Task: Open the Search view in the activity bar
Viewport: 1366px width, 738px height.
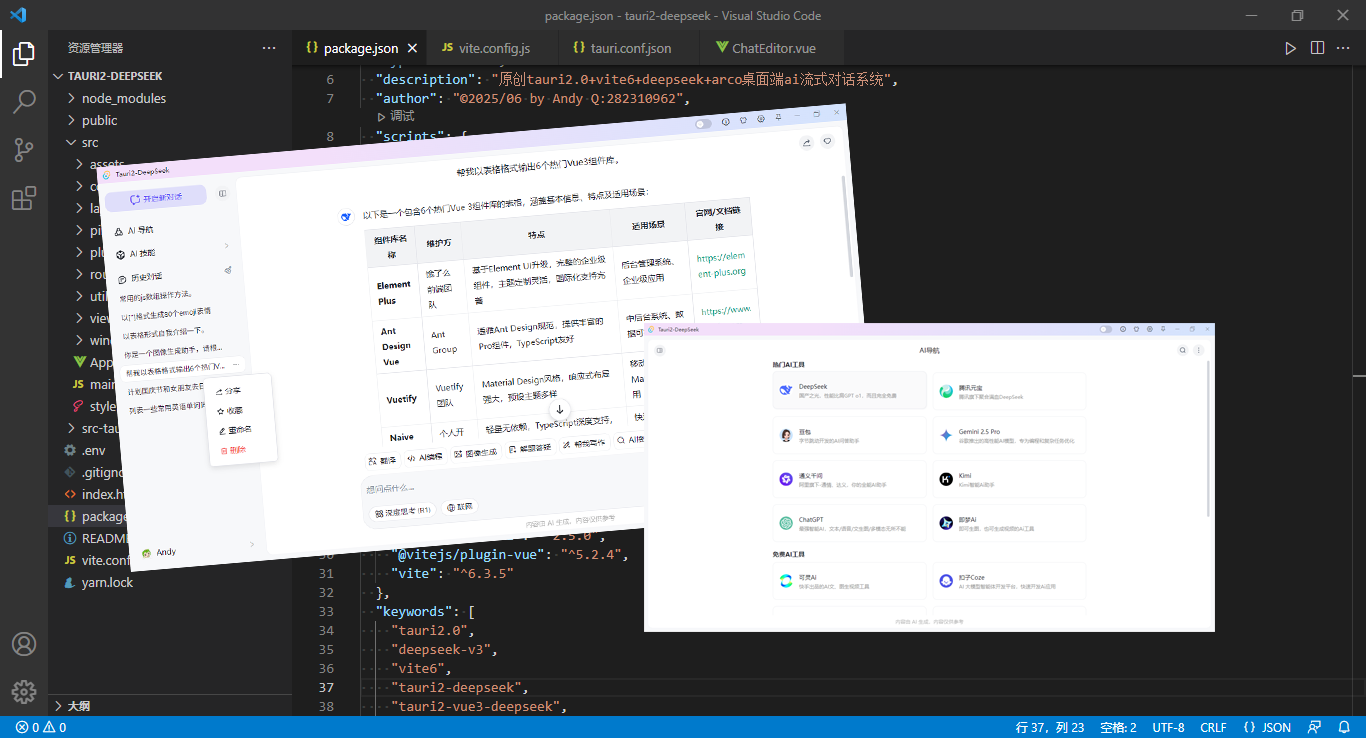Action: click(24, 102)
